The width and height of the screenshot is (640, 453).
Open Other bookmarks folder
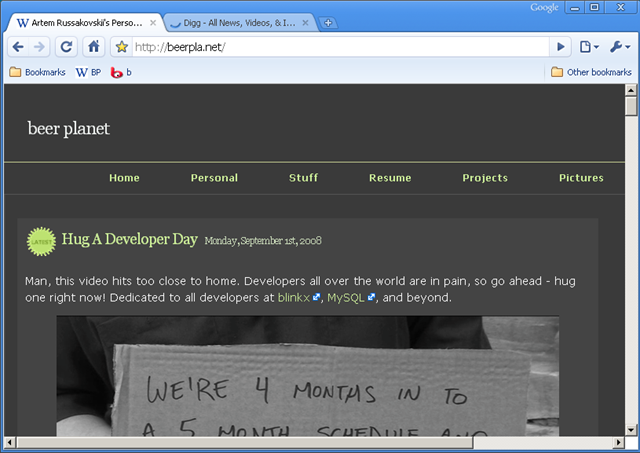click(591, 72)
